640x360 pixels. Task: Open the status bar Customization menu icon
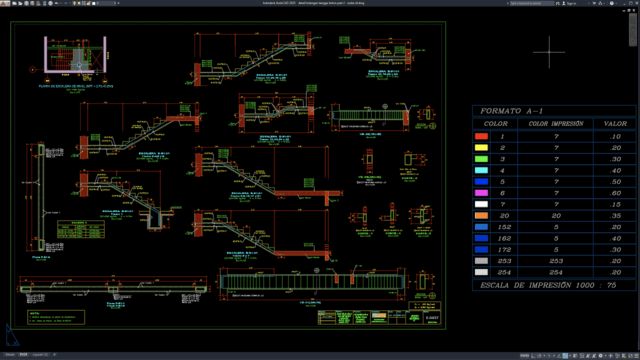coord(636,356)
